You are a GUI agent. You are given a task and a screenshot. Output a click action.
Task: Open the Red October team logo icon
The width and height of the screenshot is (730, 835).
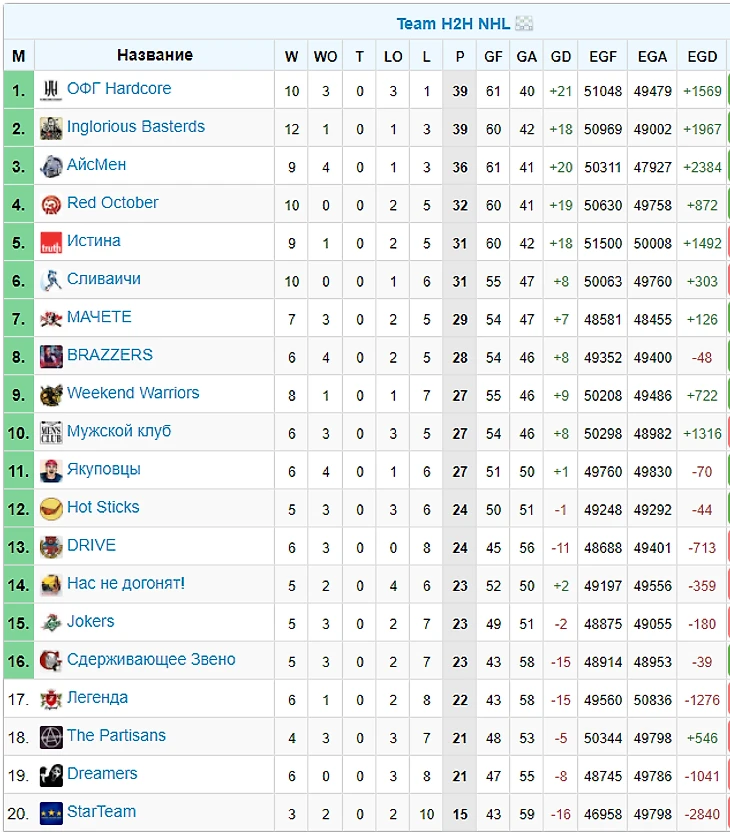point(51,204)
